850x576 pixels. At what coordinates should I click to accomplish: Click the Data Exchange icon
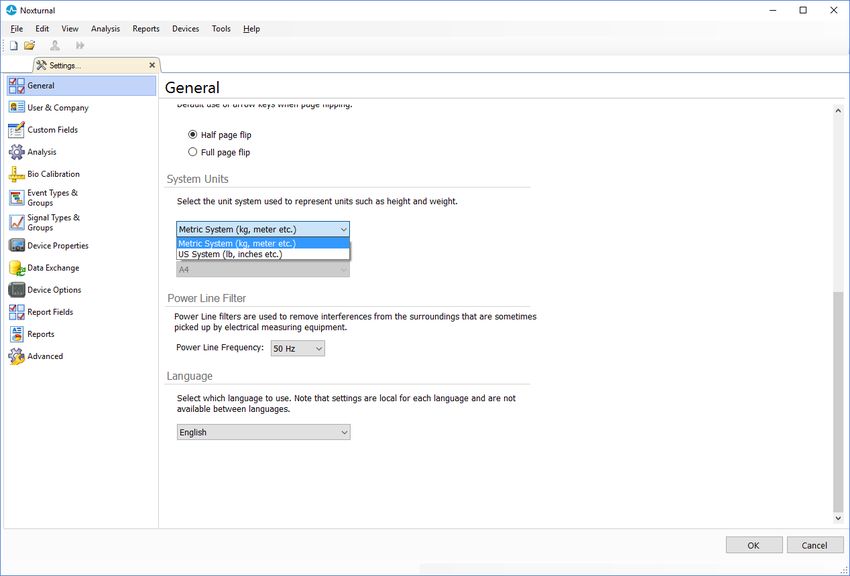pos(17,268)
